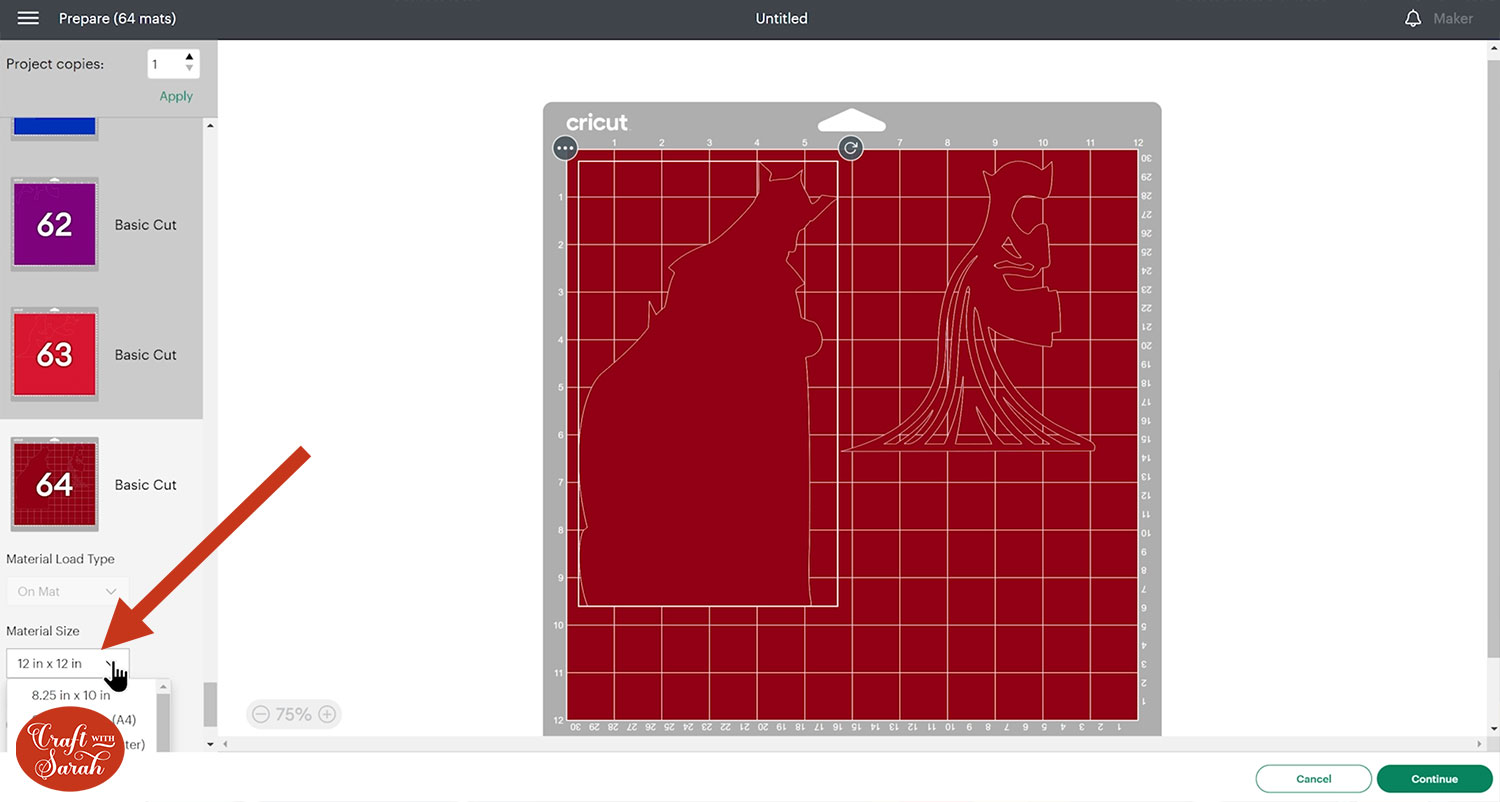1500x802 pixels.
Task: Select the dark red mat 64 thumbnail
Action: point(54,485)
